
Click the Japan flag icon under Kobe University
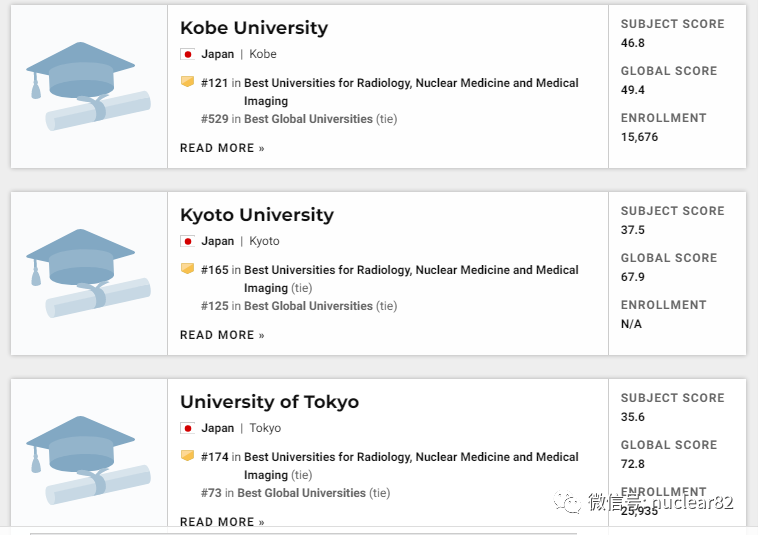[x=187, y=54]
